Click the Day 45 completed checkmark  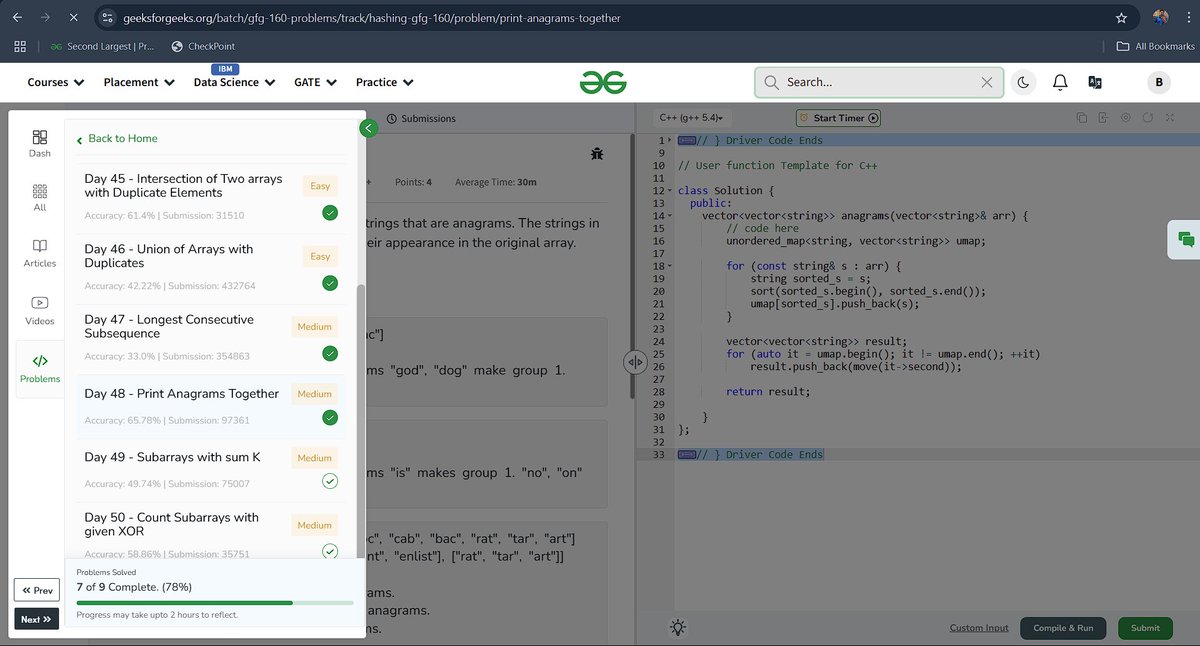point(330,213)
